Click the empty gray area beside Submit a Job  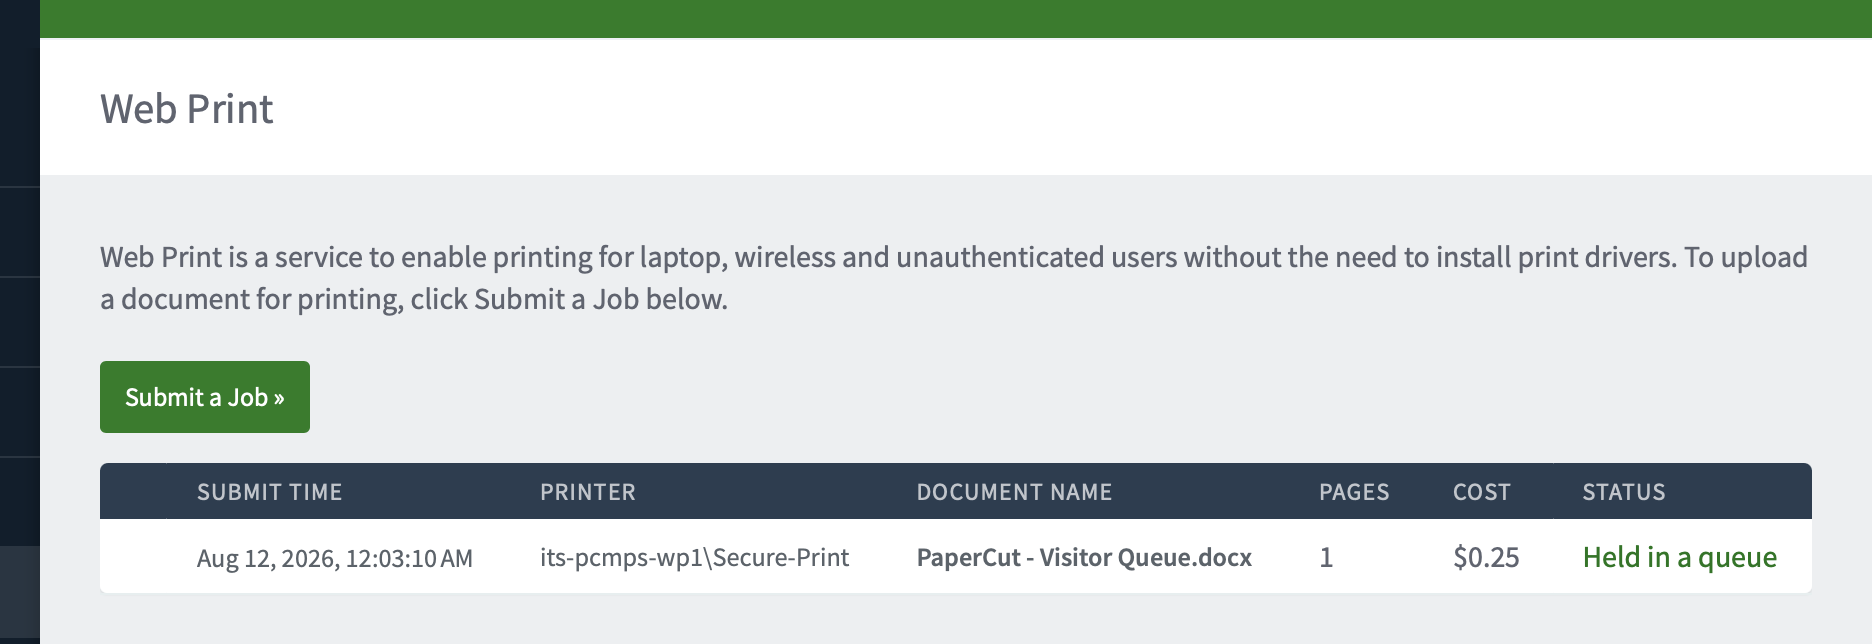pyautogui.click(x=1060, y=397)
